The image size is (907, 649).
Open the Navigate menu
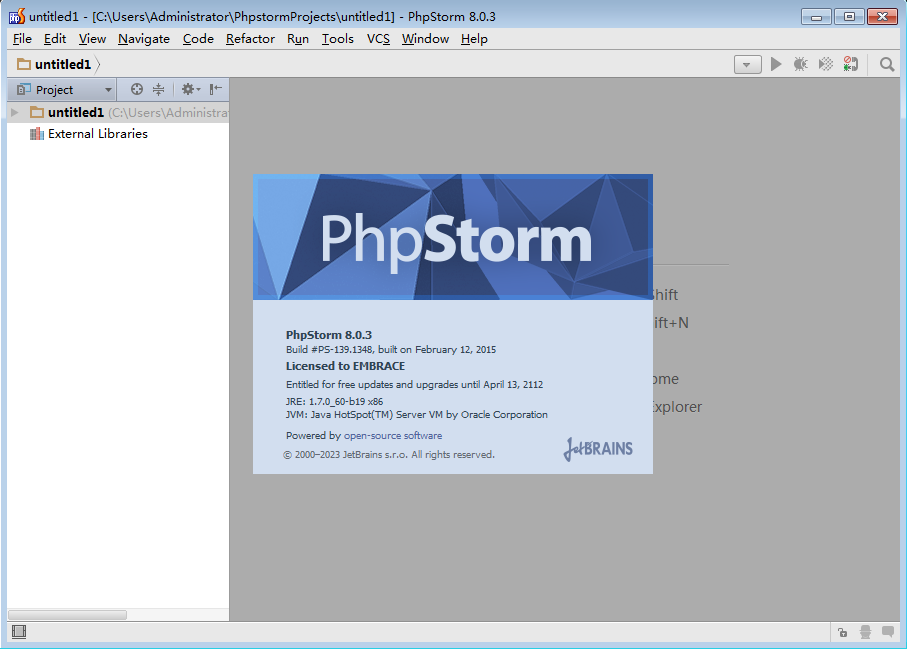click(x=144, y=39)
